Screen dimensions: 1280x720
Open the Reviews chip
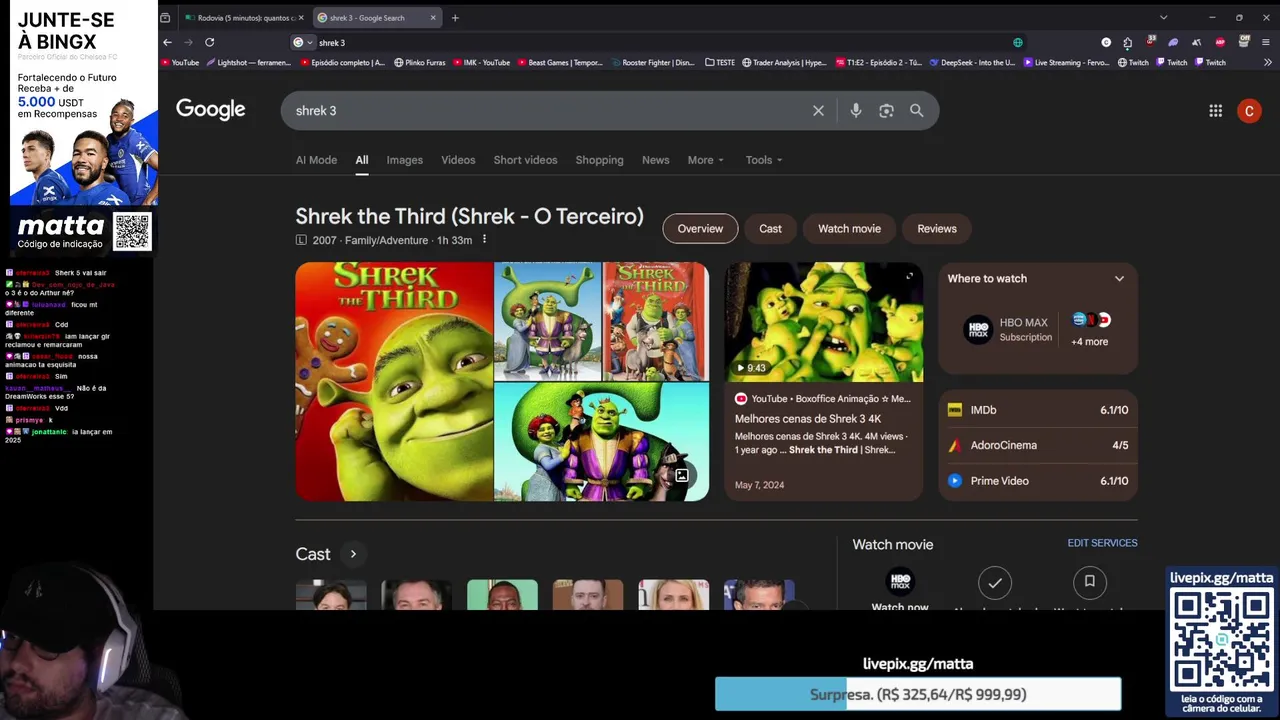click(937, 229)
